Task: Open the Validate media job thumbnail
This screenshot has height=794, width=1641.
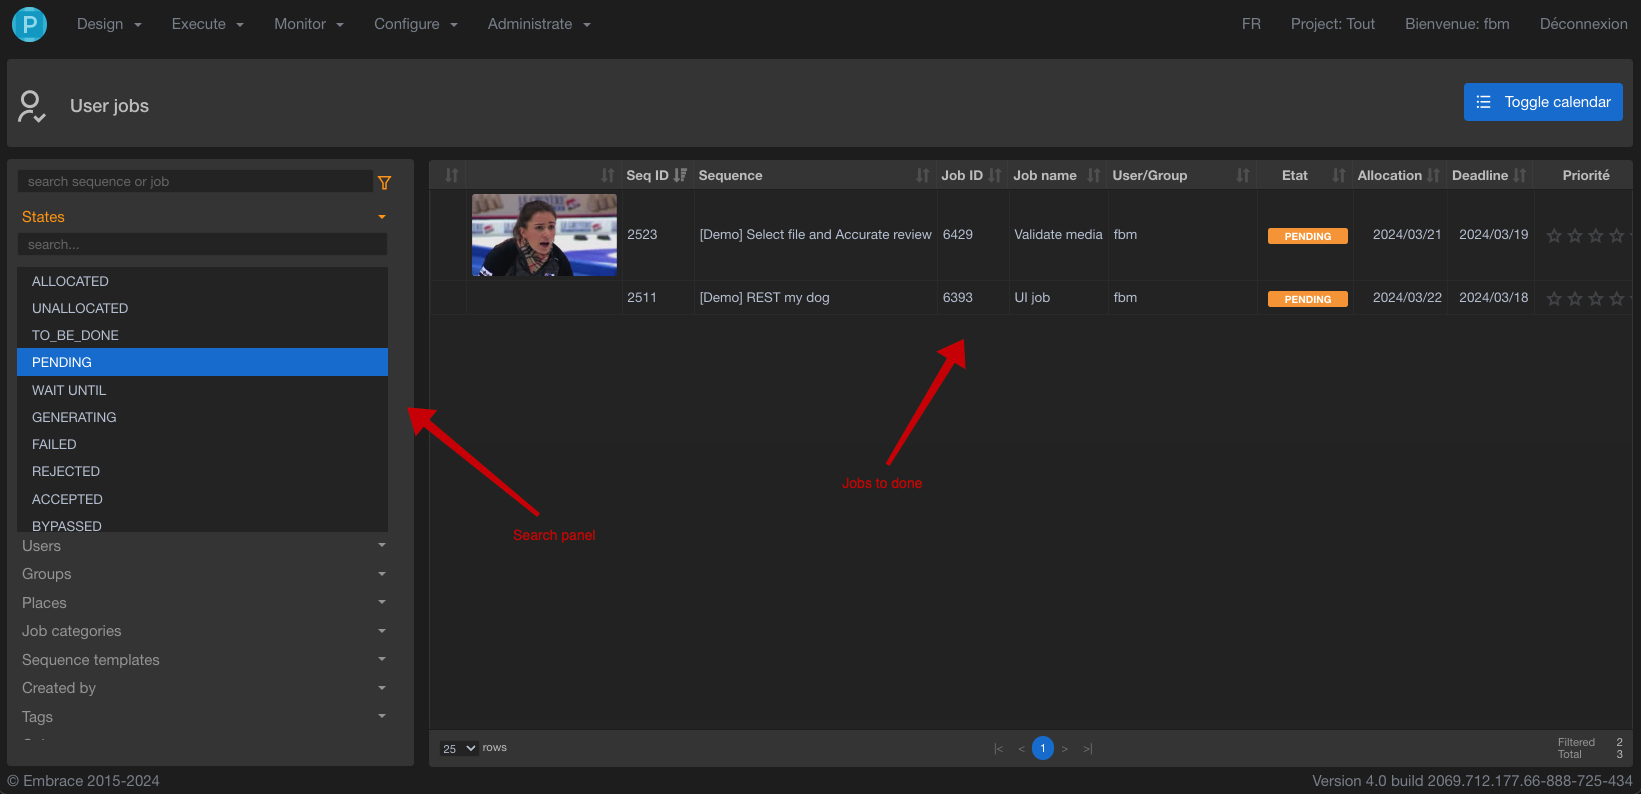Action: click(544, 235)
